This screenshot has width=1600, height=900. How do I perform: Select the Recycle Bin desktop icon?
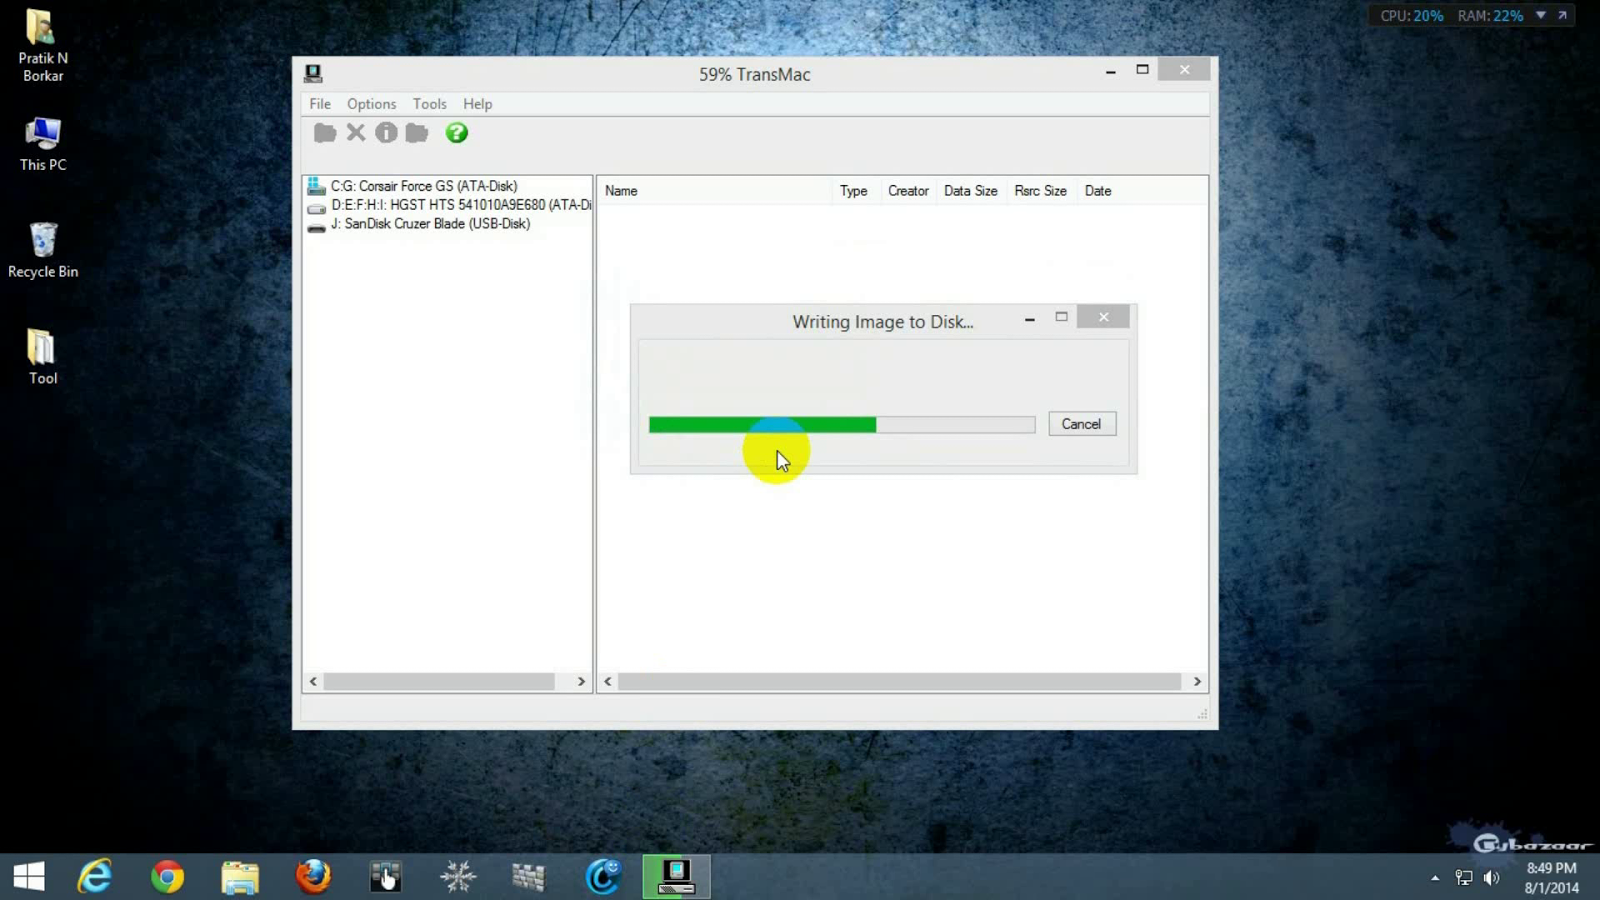click(42, 250)
